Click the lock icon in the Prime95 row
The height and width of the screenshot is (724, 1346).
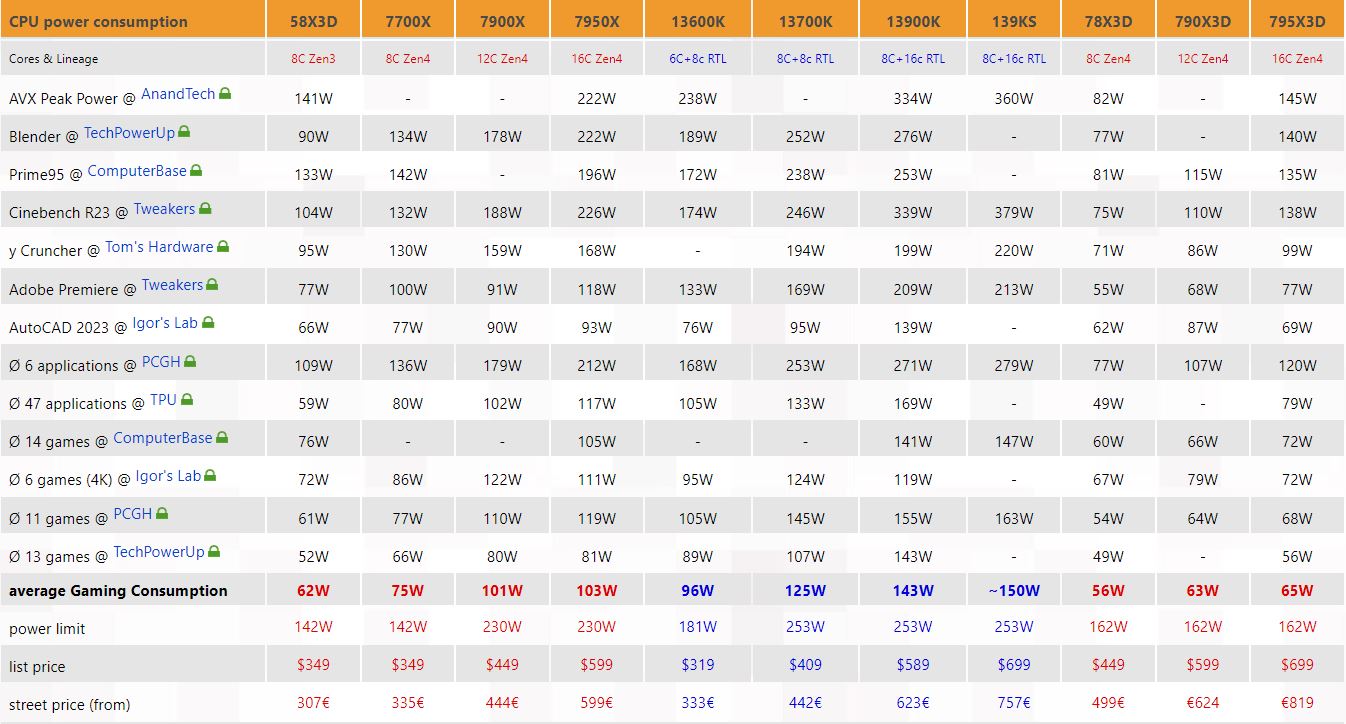point(196,170)
